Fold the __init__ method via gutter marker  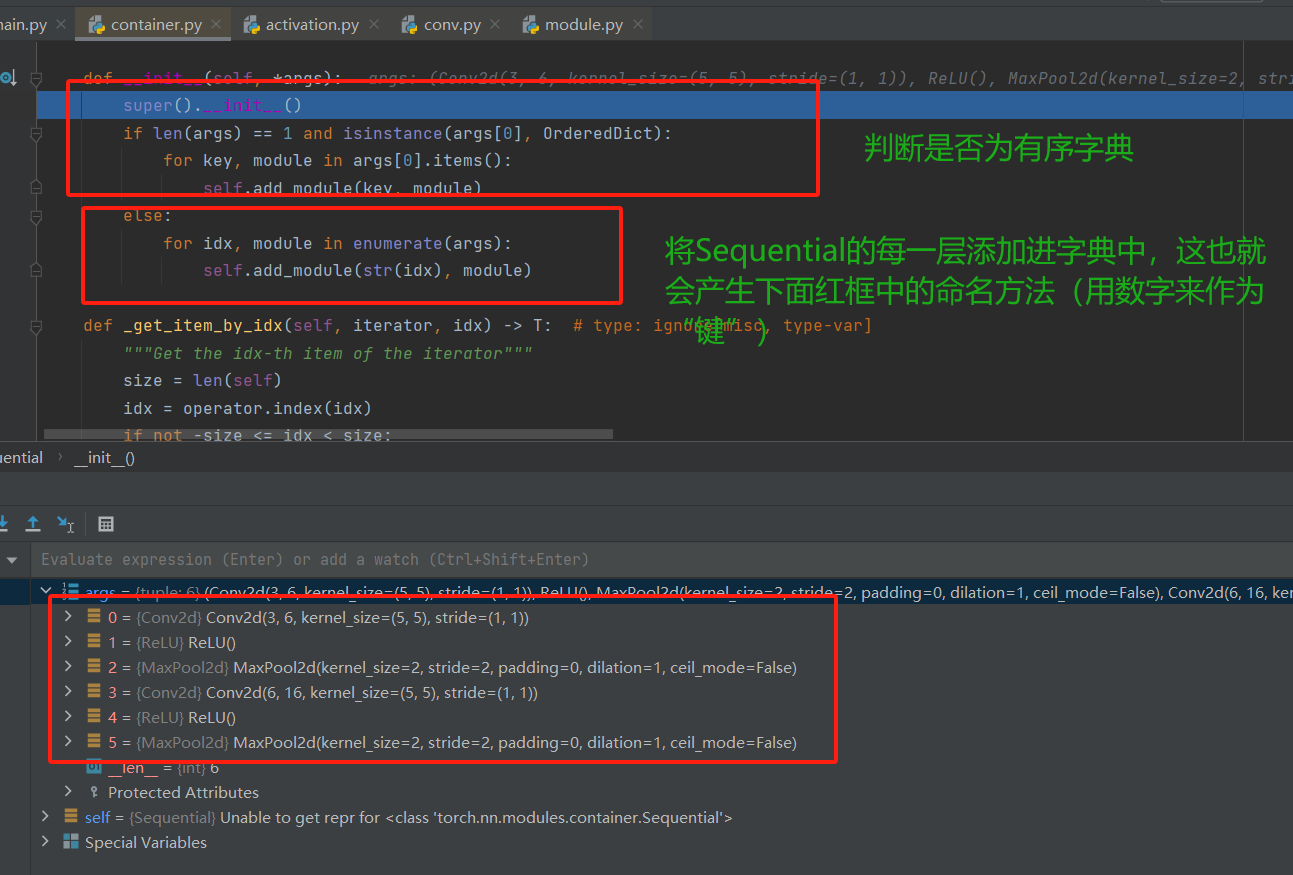37,78
